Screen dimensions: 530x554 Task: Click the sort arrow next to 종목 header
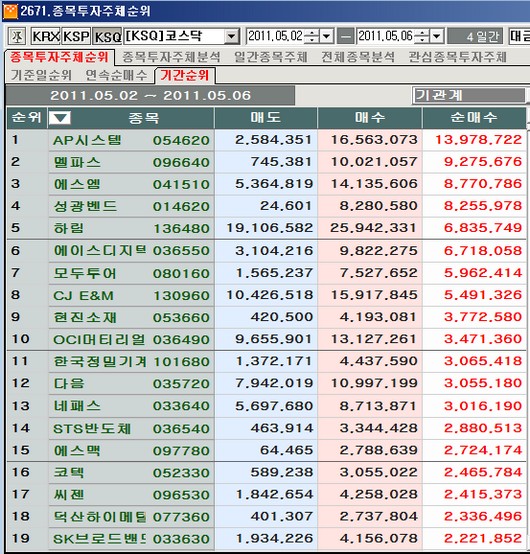point(59,118)
